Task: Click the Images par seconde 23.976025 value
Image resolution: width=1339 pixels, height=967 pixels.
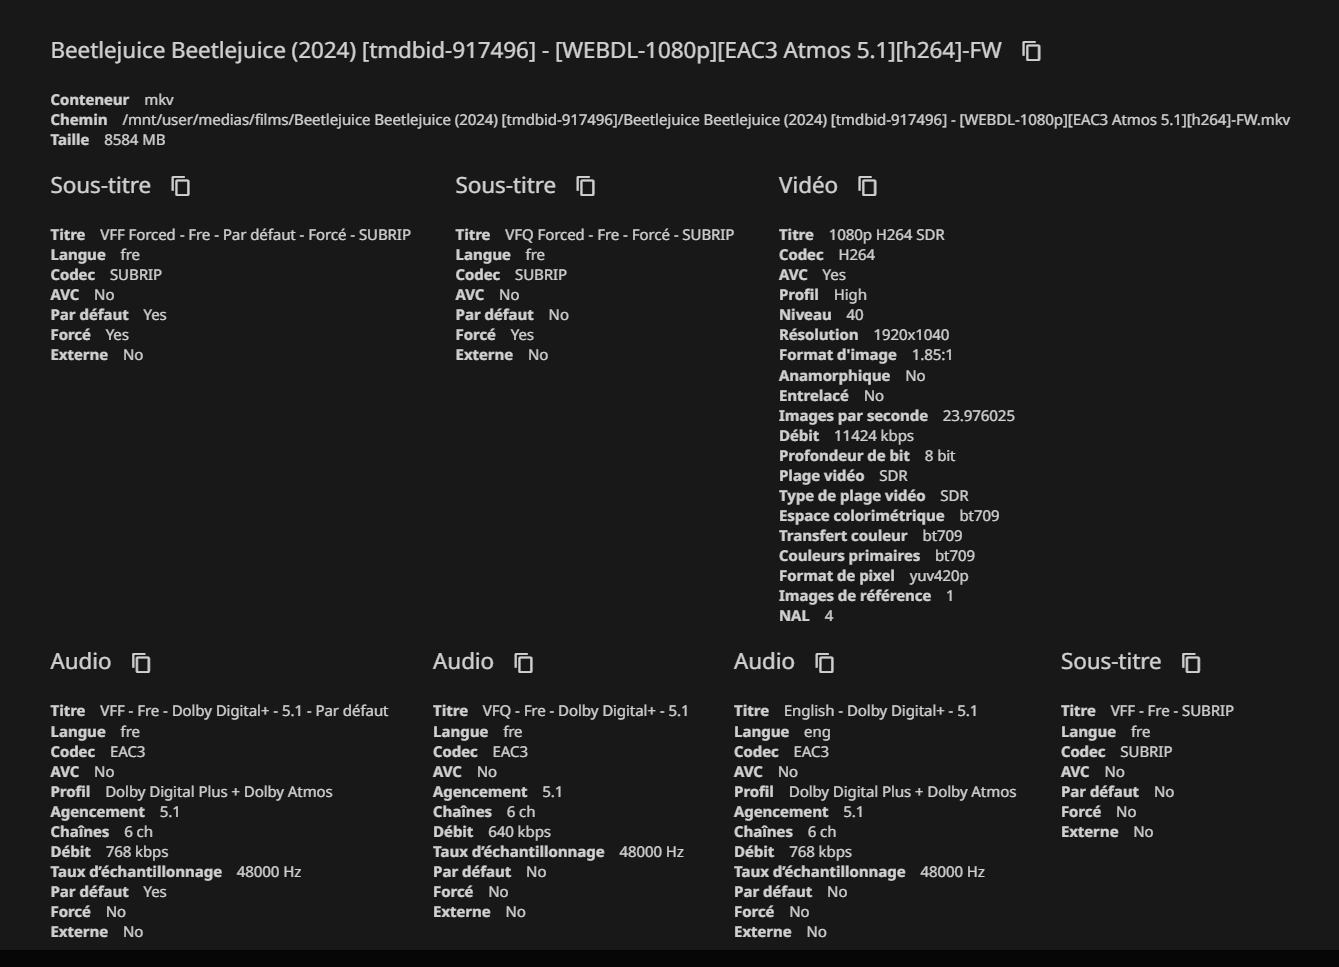Action: [979, 415]
